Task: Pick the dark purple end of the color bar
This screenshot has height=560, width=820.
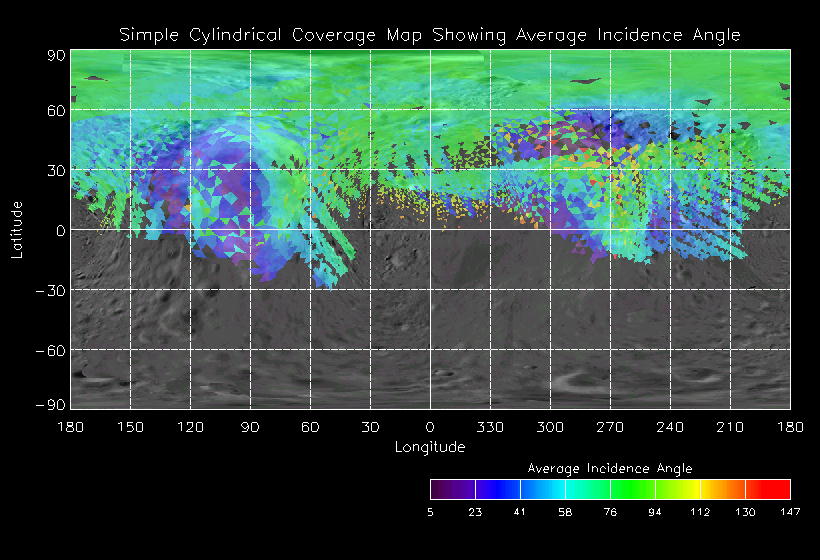Action: (442, 489)
